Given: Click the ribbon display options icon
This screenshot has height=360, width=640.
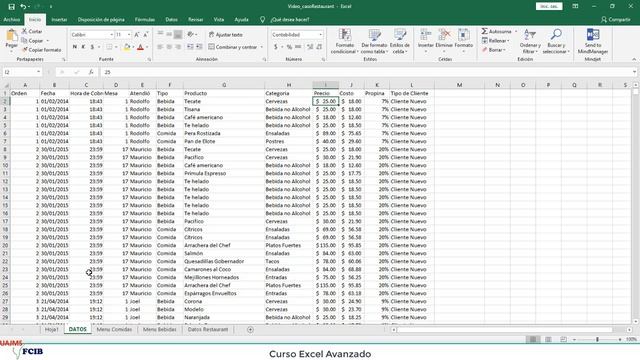Looking at the screenshot, I should pos(575,7).
